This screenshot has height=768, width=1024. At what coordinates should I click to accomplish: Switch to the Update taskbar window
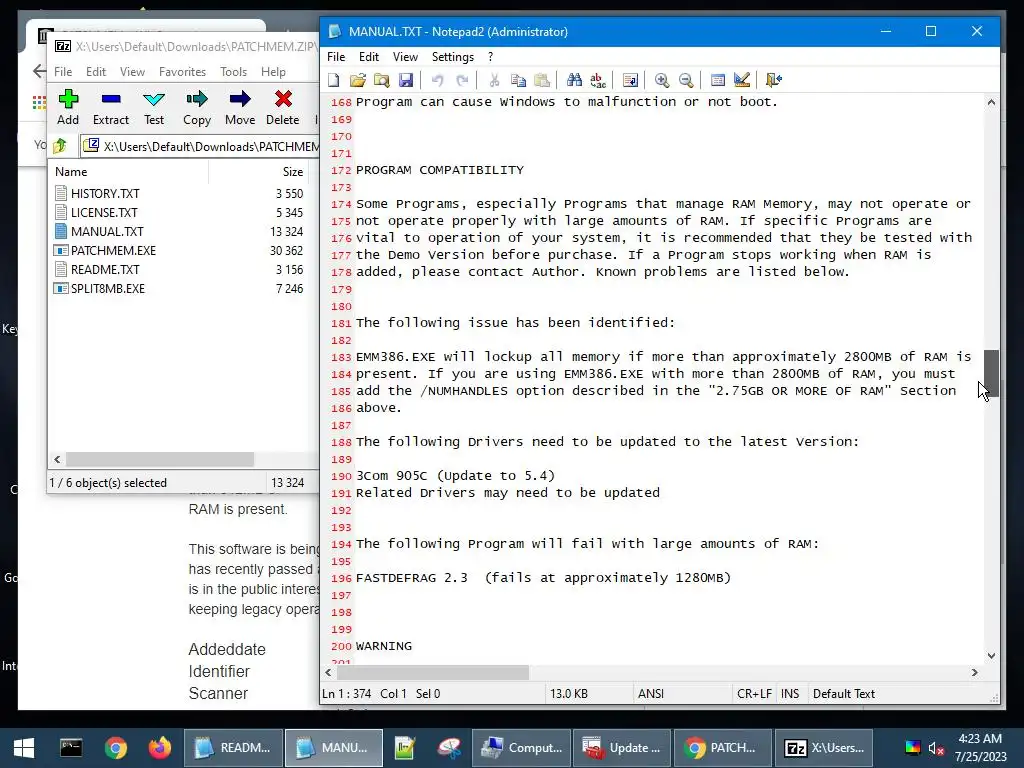click(x=622, y=748)
